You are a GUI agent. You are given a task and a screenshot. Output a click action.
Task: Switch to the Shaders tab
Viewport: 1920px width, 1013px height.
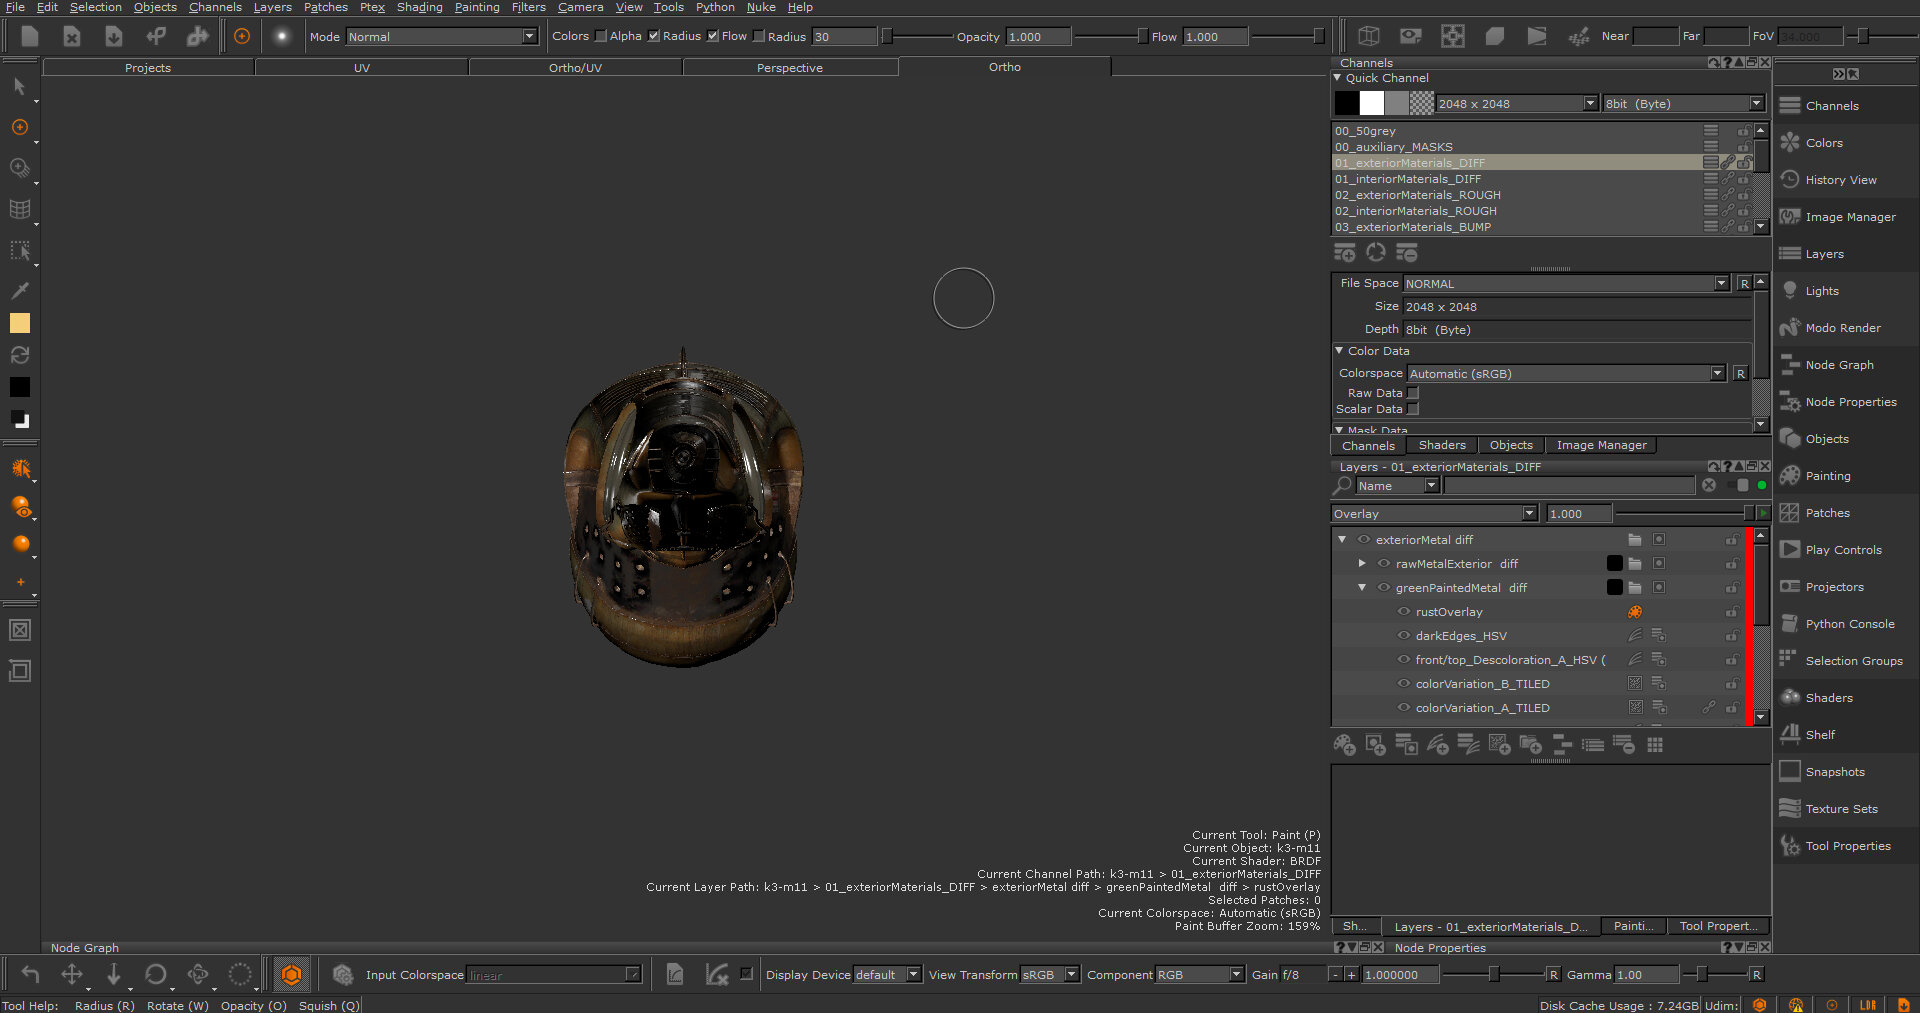(1441, 446)
